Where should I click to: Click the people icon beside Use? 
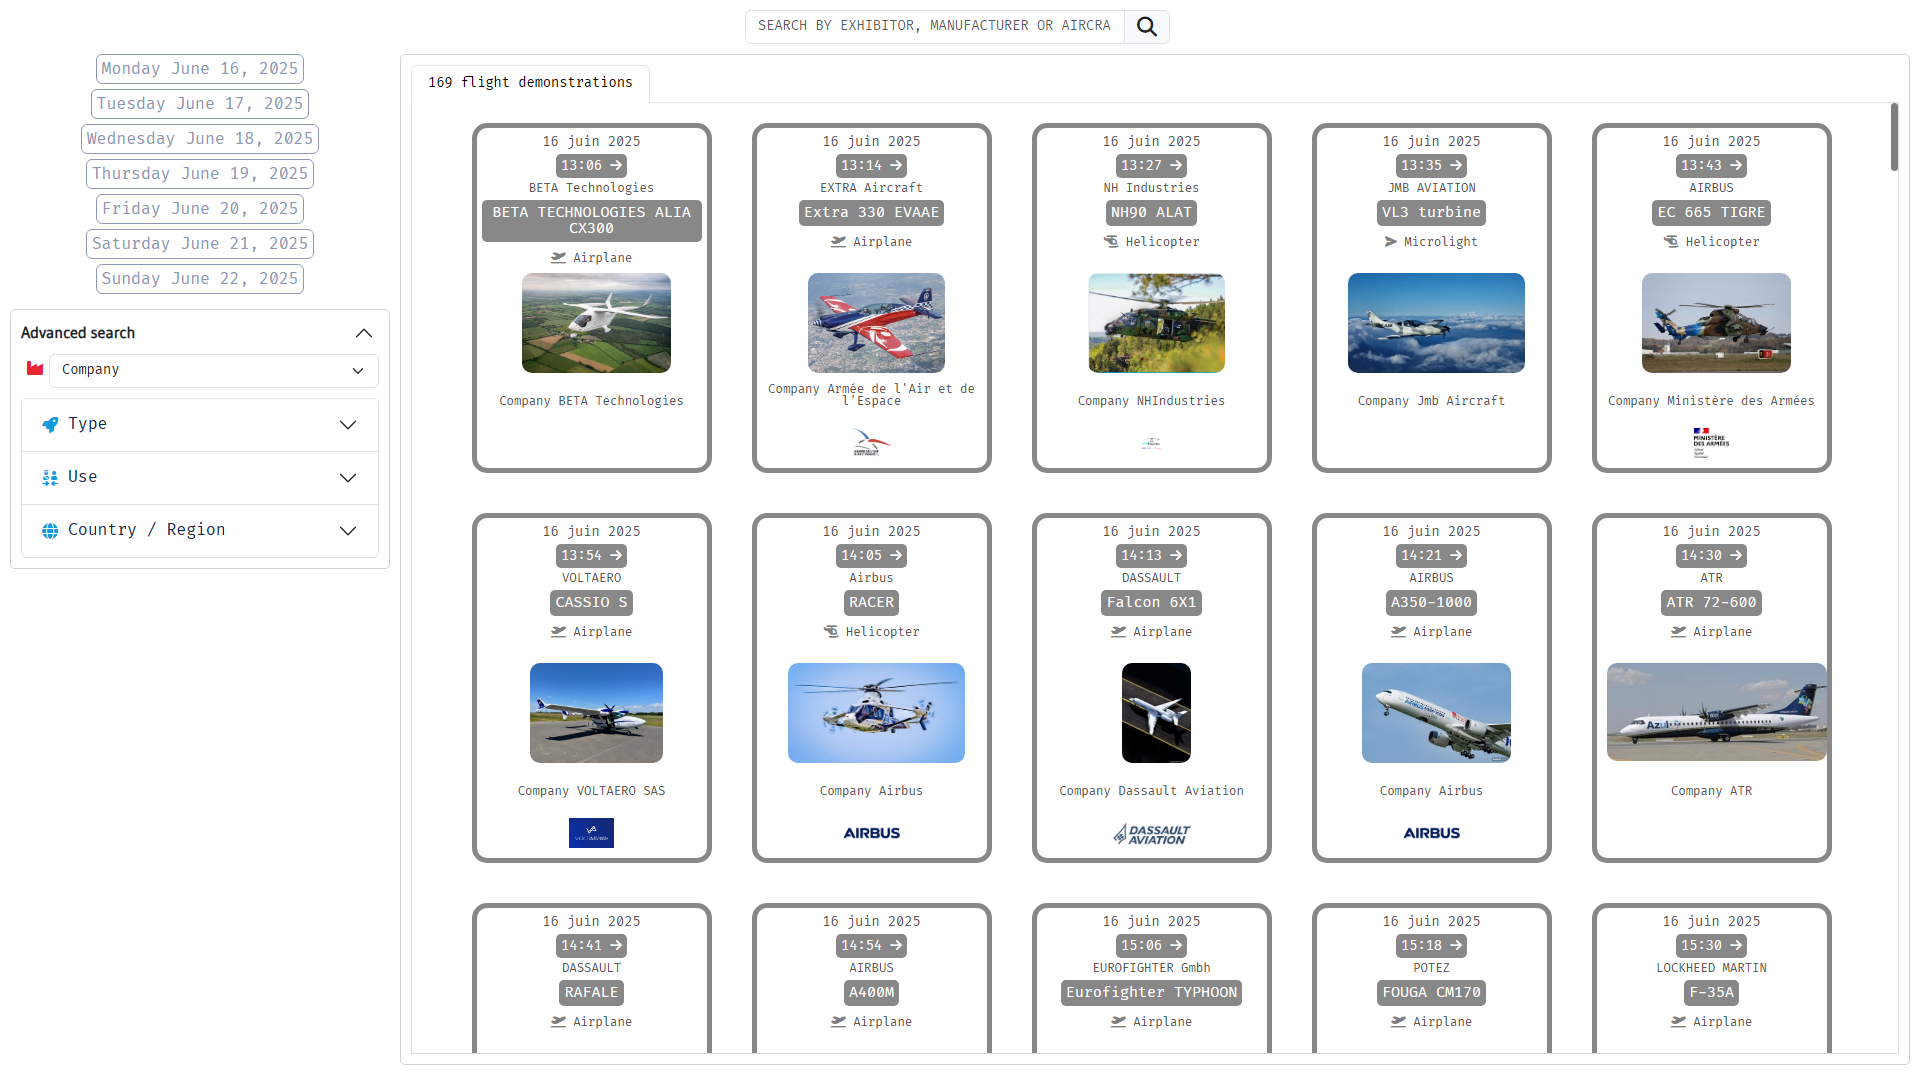(x=50, y=478)
